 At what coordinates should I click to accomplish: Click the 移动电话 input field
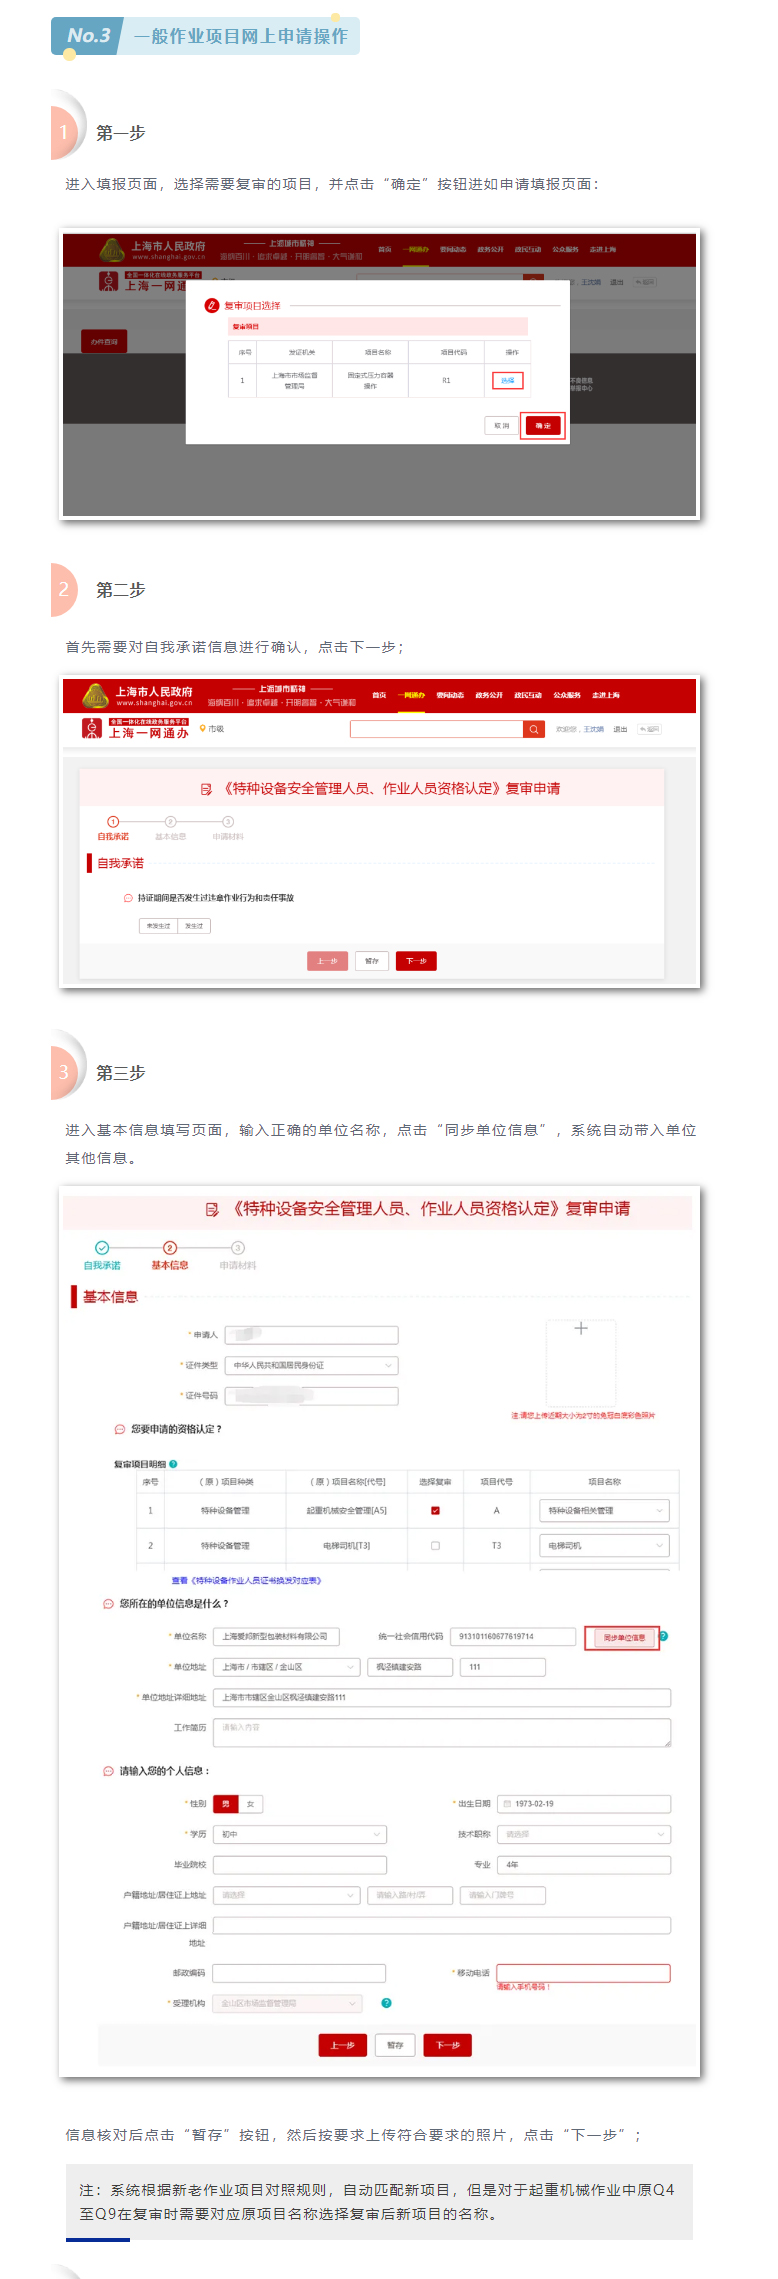pos(583,1973)
